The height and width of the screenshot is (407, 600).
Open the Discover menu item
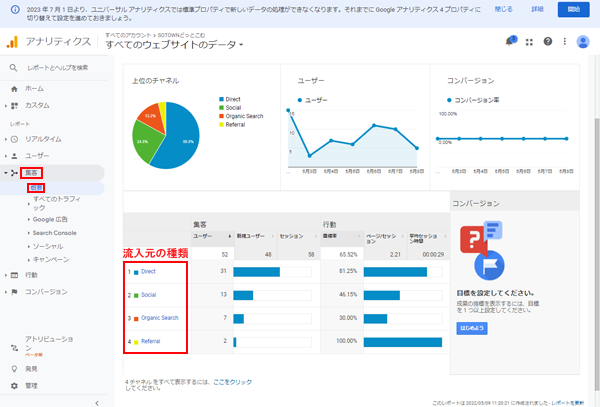point(31,369)
